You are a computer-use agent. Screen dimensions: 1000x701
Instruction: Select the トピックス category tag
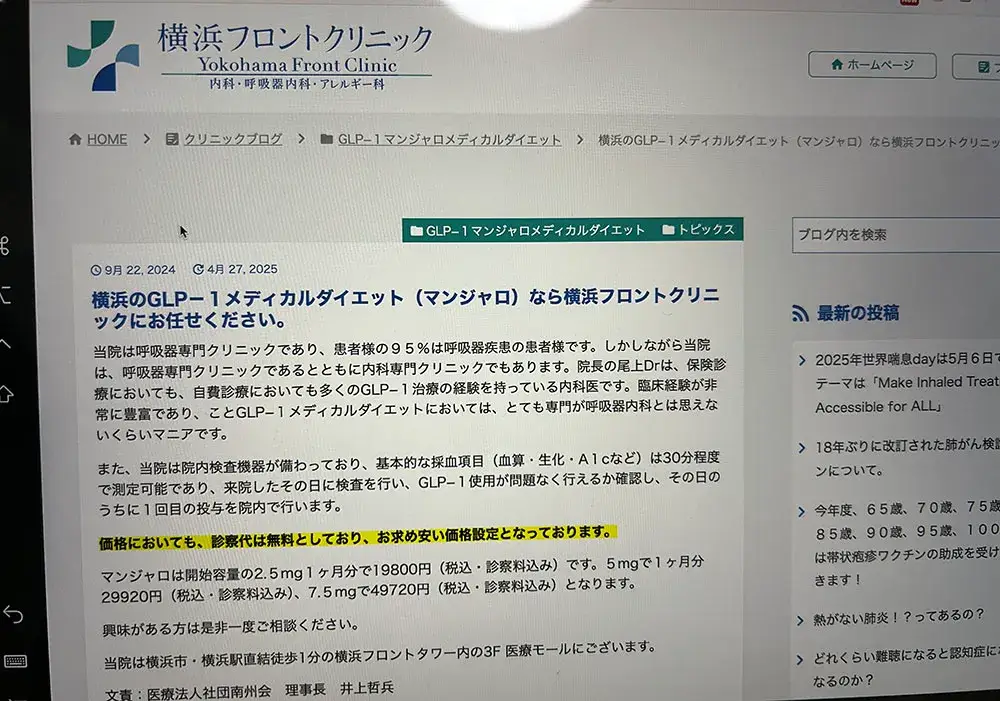(x=698, y=230)
